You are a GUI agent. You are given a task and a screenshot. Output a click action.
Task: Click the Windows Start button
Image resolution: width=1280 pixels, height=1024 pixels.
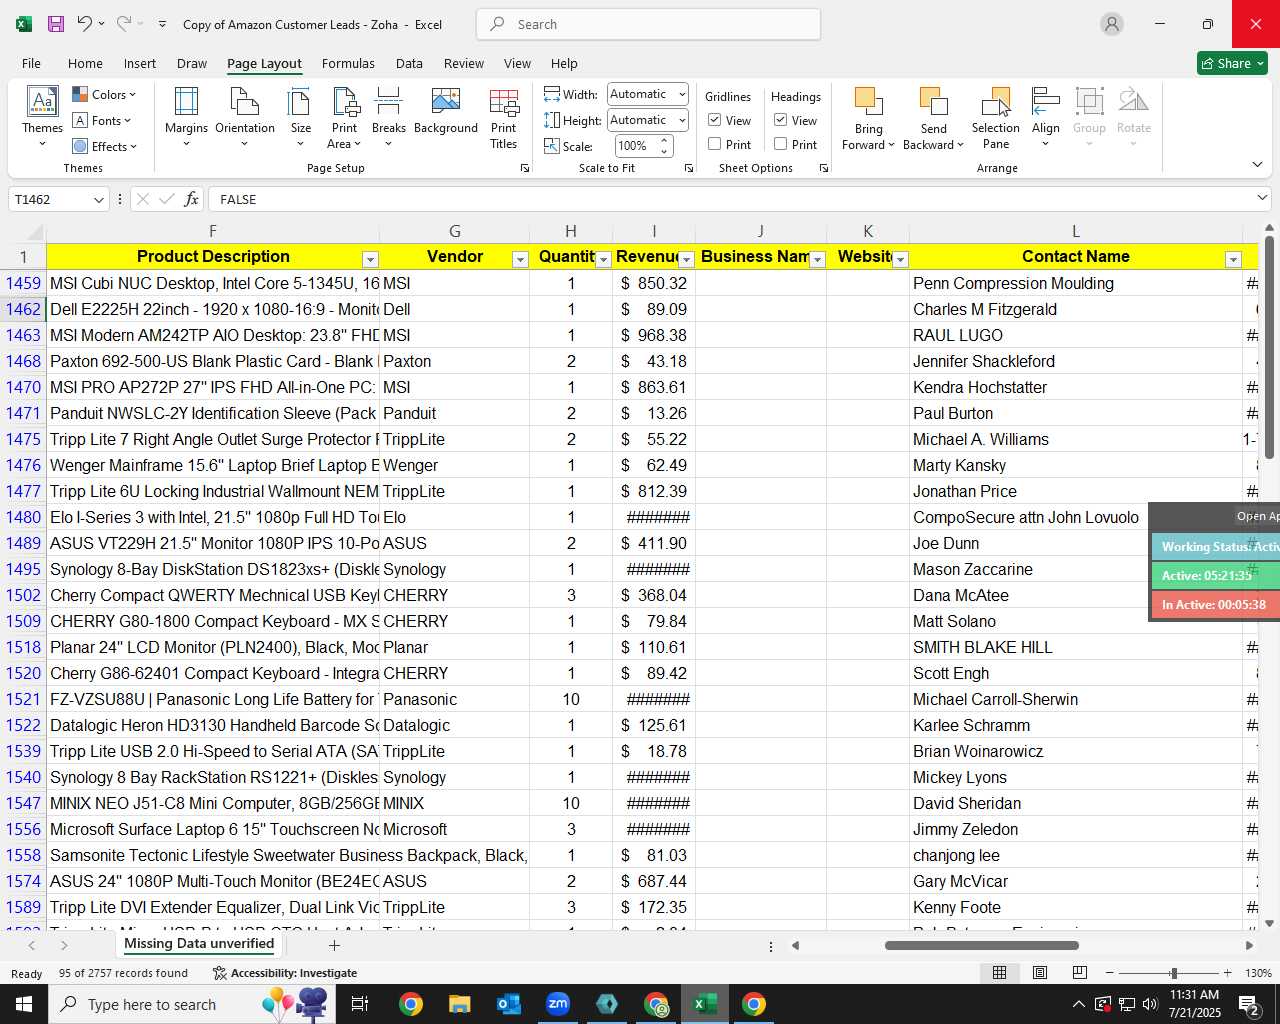pyautogui.click(x=24, y=1004)
